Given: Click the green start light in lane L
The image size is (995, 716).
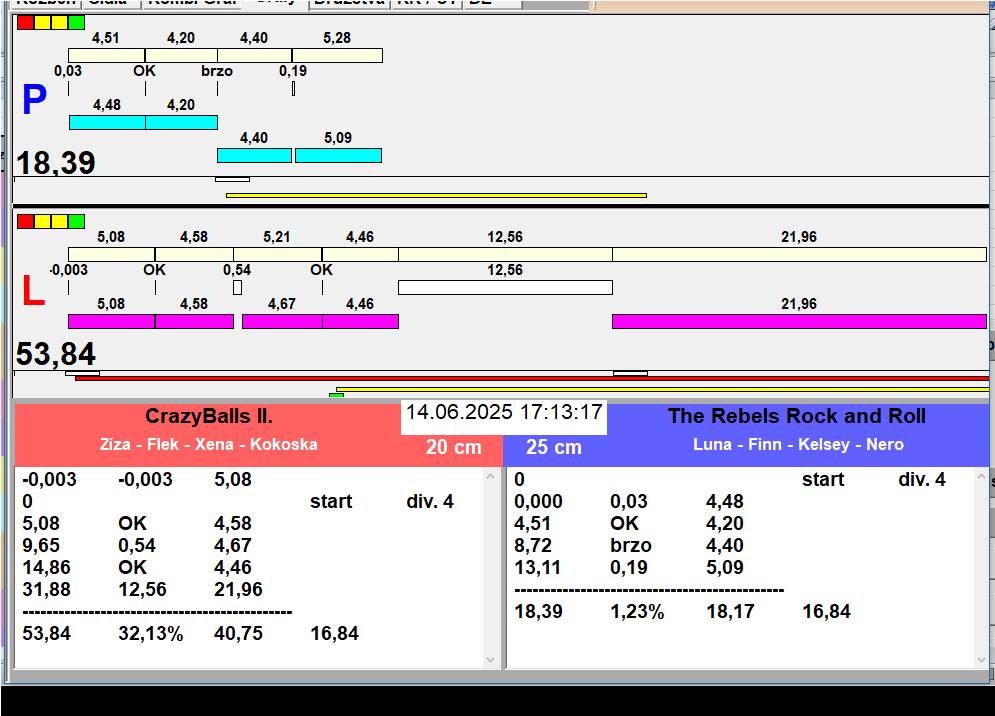Looking at the screenshot, I should tap(76, 221).
